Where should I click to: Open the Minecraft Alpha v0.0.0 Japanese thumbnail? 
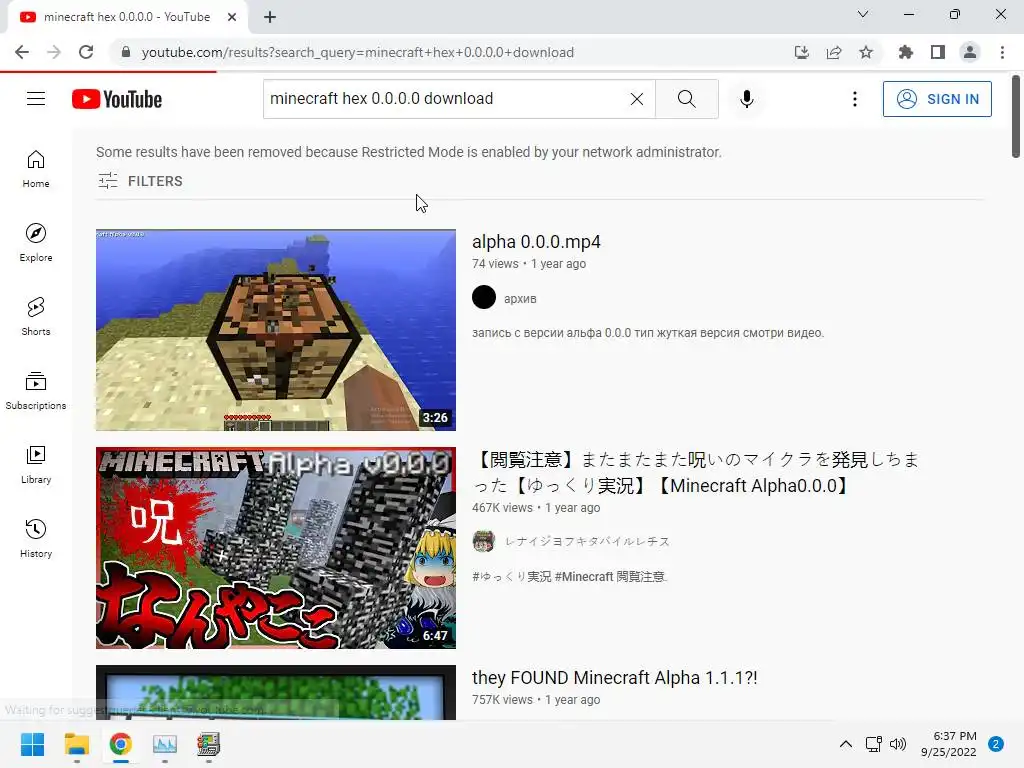coord(276,548)
